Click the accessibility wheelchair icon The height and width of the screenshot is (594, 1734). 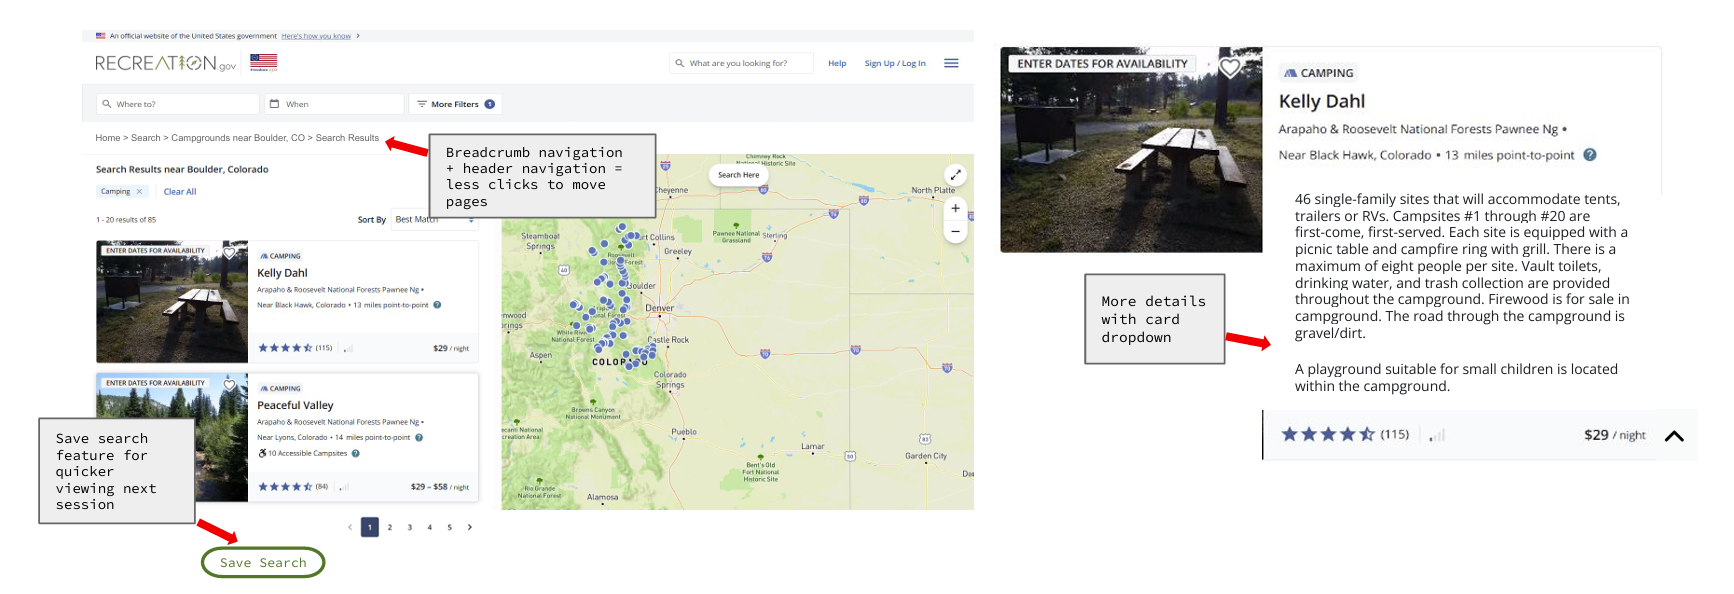(x=262, y=453)
